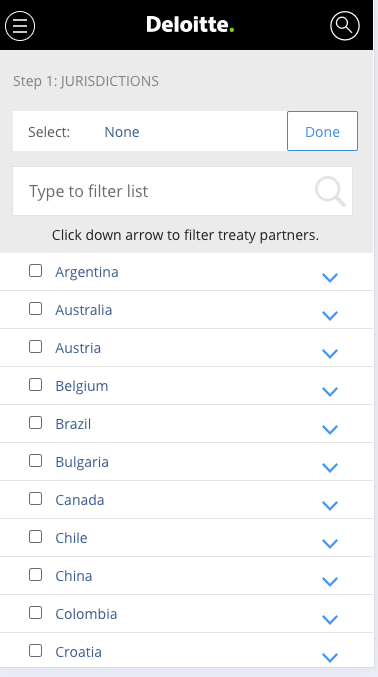Expand Brazil treaty partners arrow

pos(330,430)
